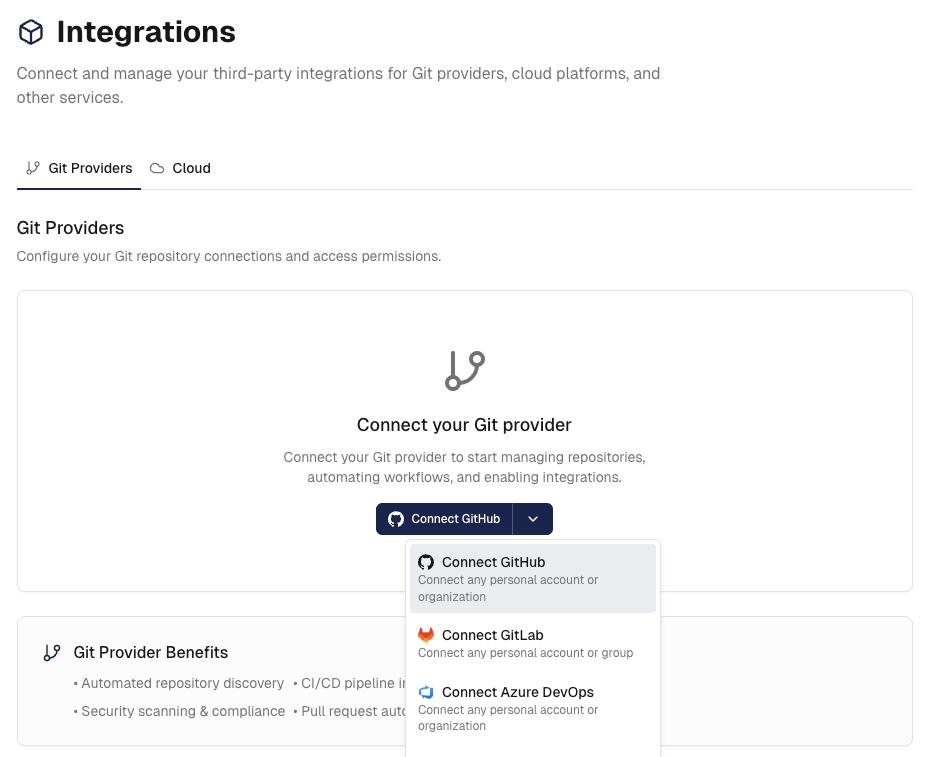This screenshot has height=757, width=925.
Task: Select the Git Providers tab
Action: (79, 168)
